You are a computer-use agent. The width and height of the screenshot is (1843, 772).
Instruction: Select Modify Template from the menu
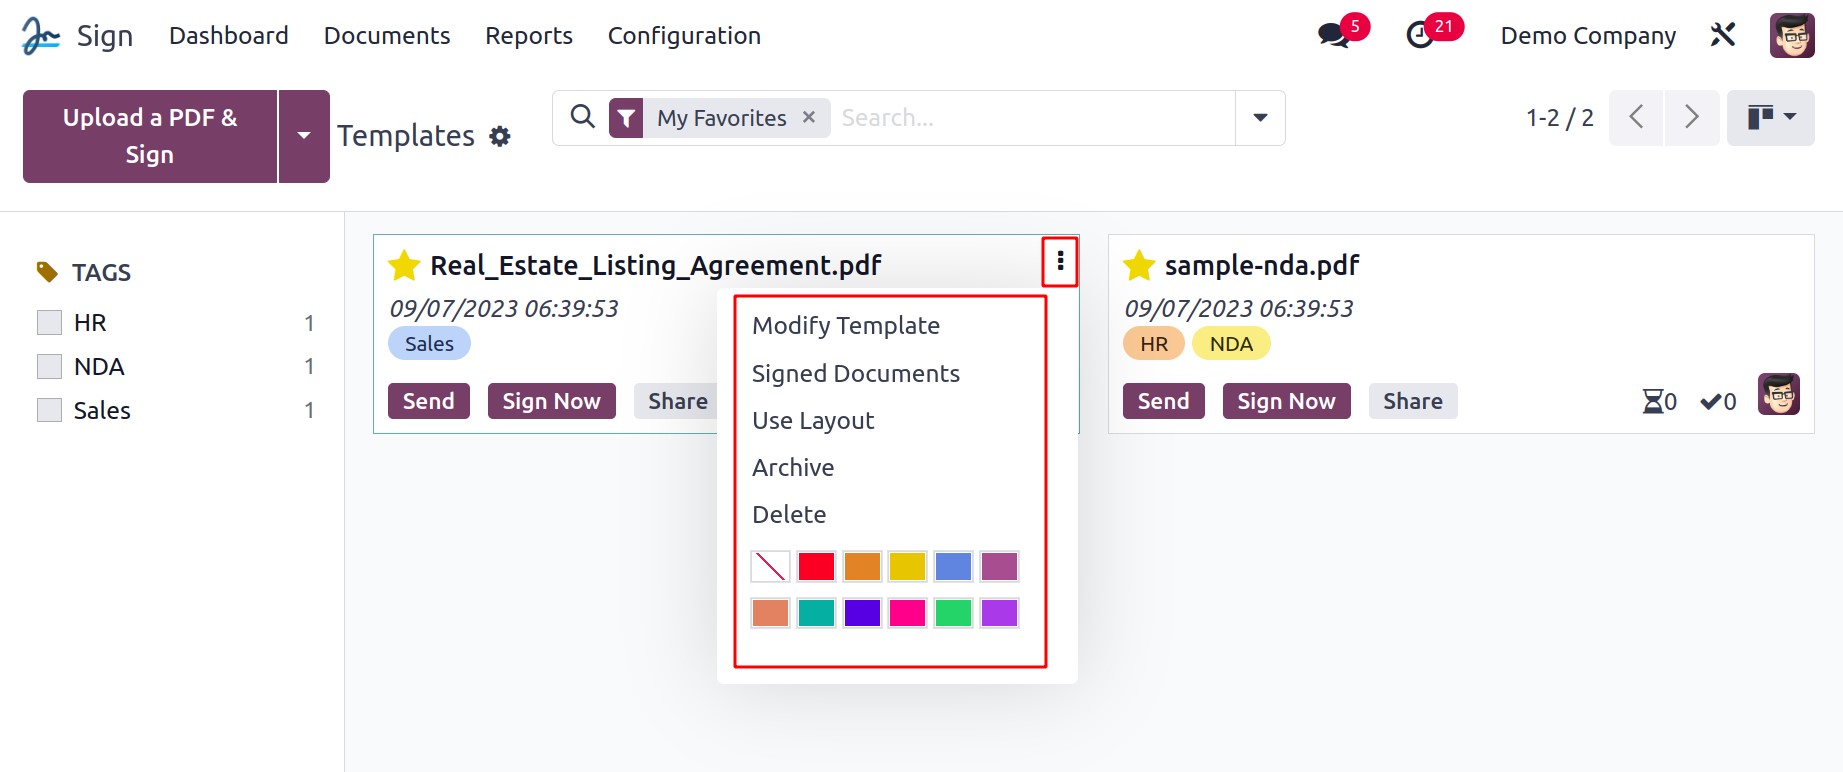pos(846,326)
